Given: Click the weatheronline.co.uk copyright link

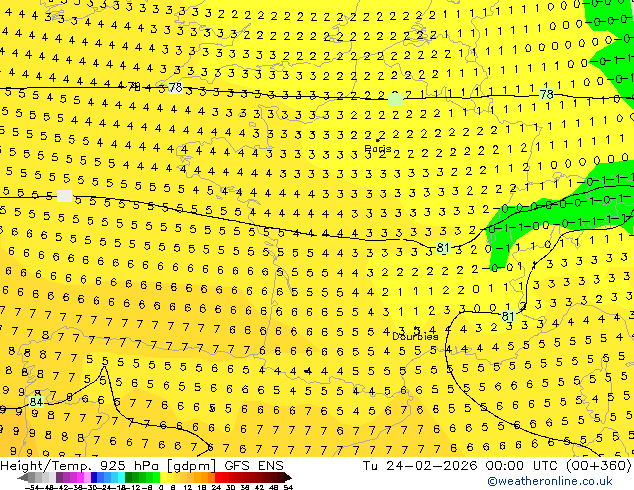Looking at the screenshot, I should click(x=550, y=482).
